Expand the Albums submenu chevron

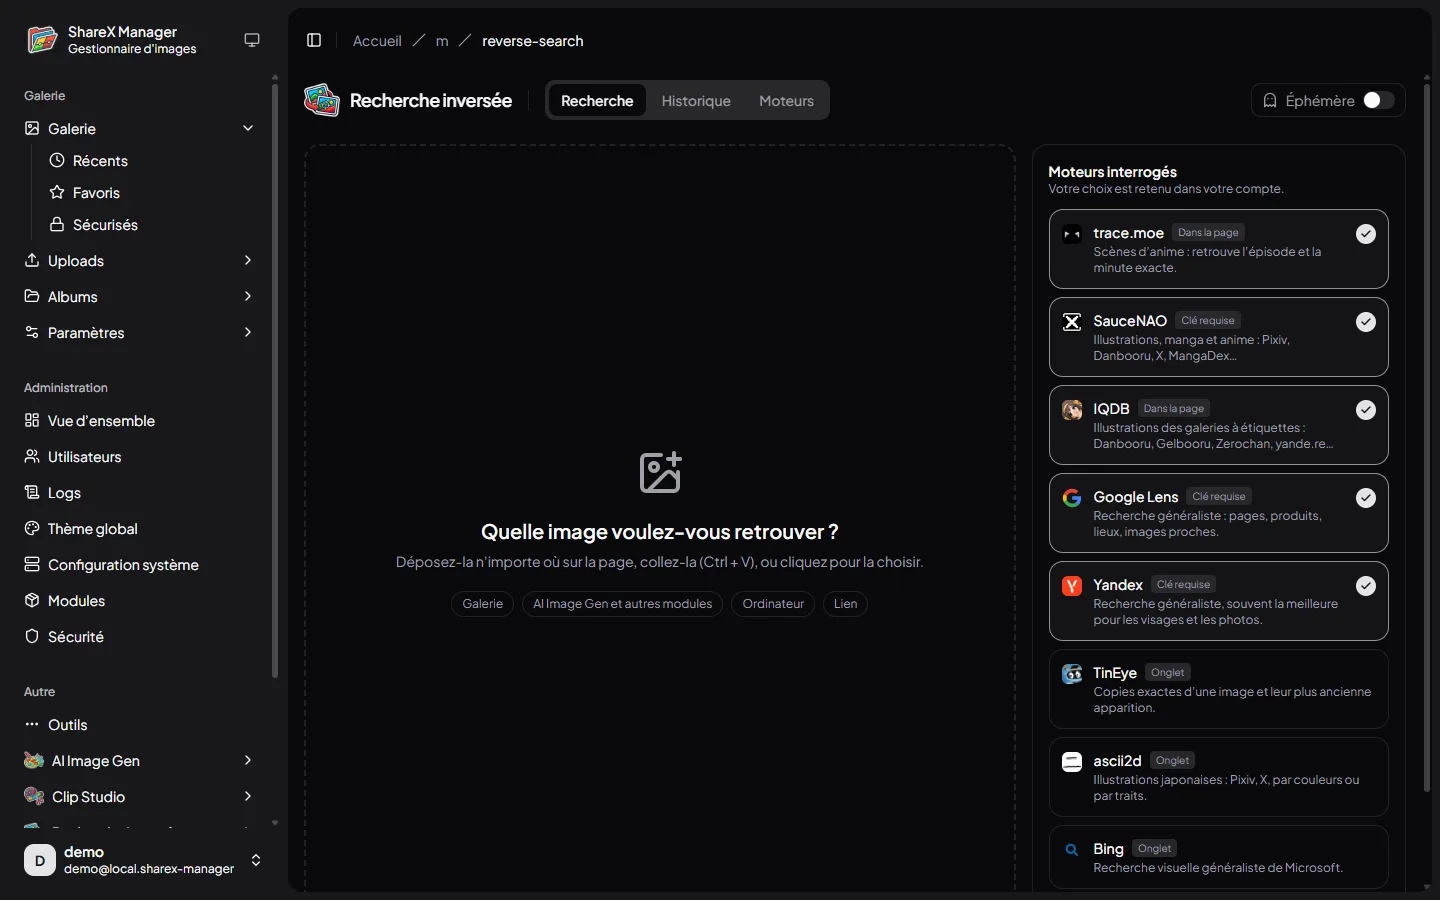(x=248, y=296)
